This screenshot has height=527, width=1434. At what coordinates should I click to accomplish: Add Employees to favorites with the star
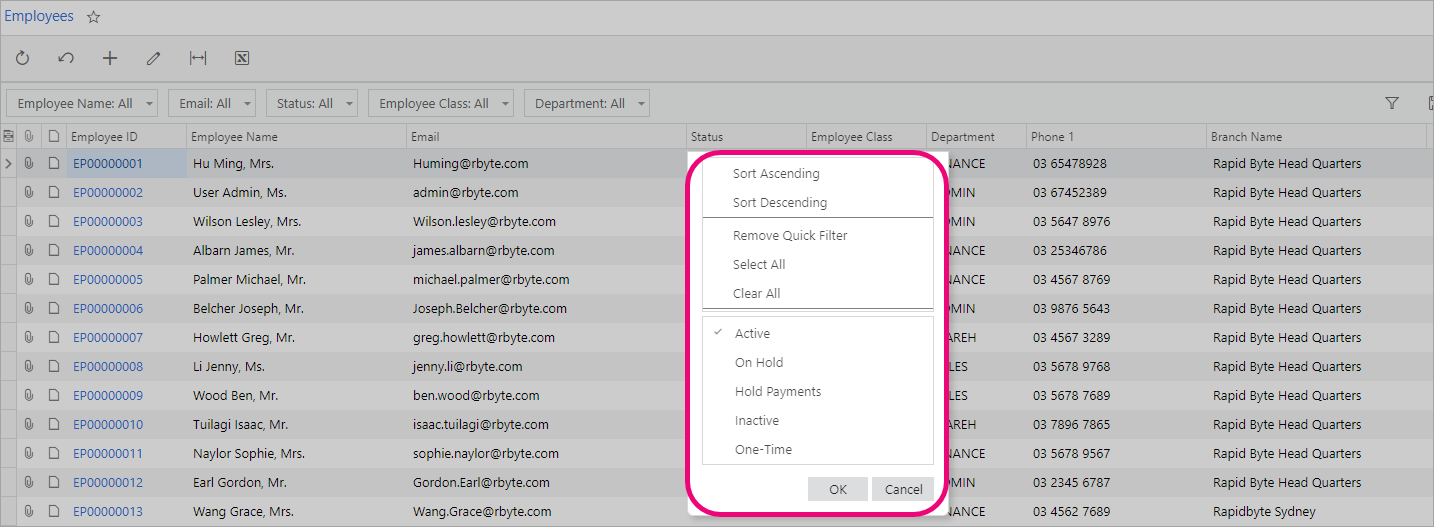pyautogui.click(x=93, y=17)
